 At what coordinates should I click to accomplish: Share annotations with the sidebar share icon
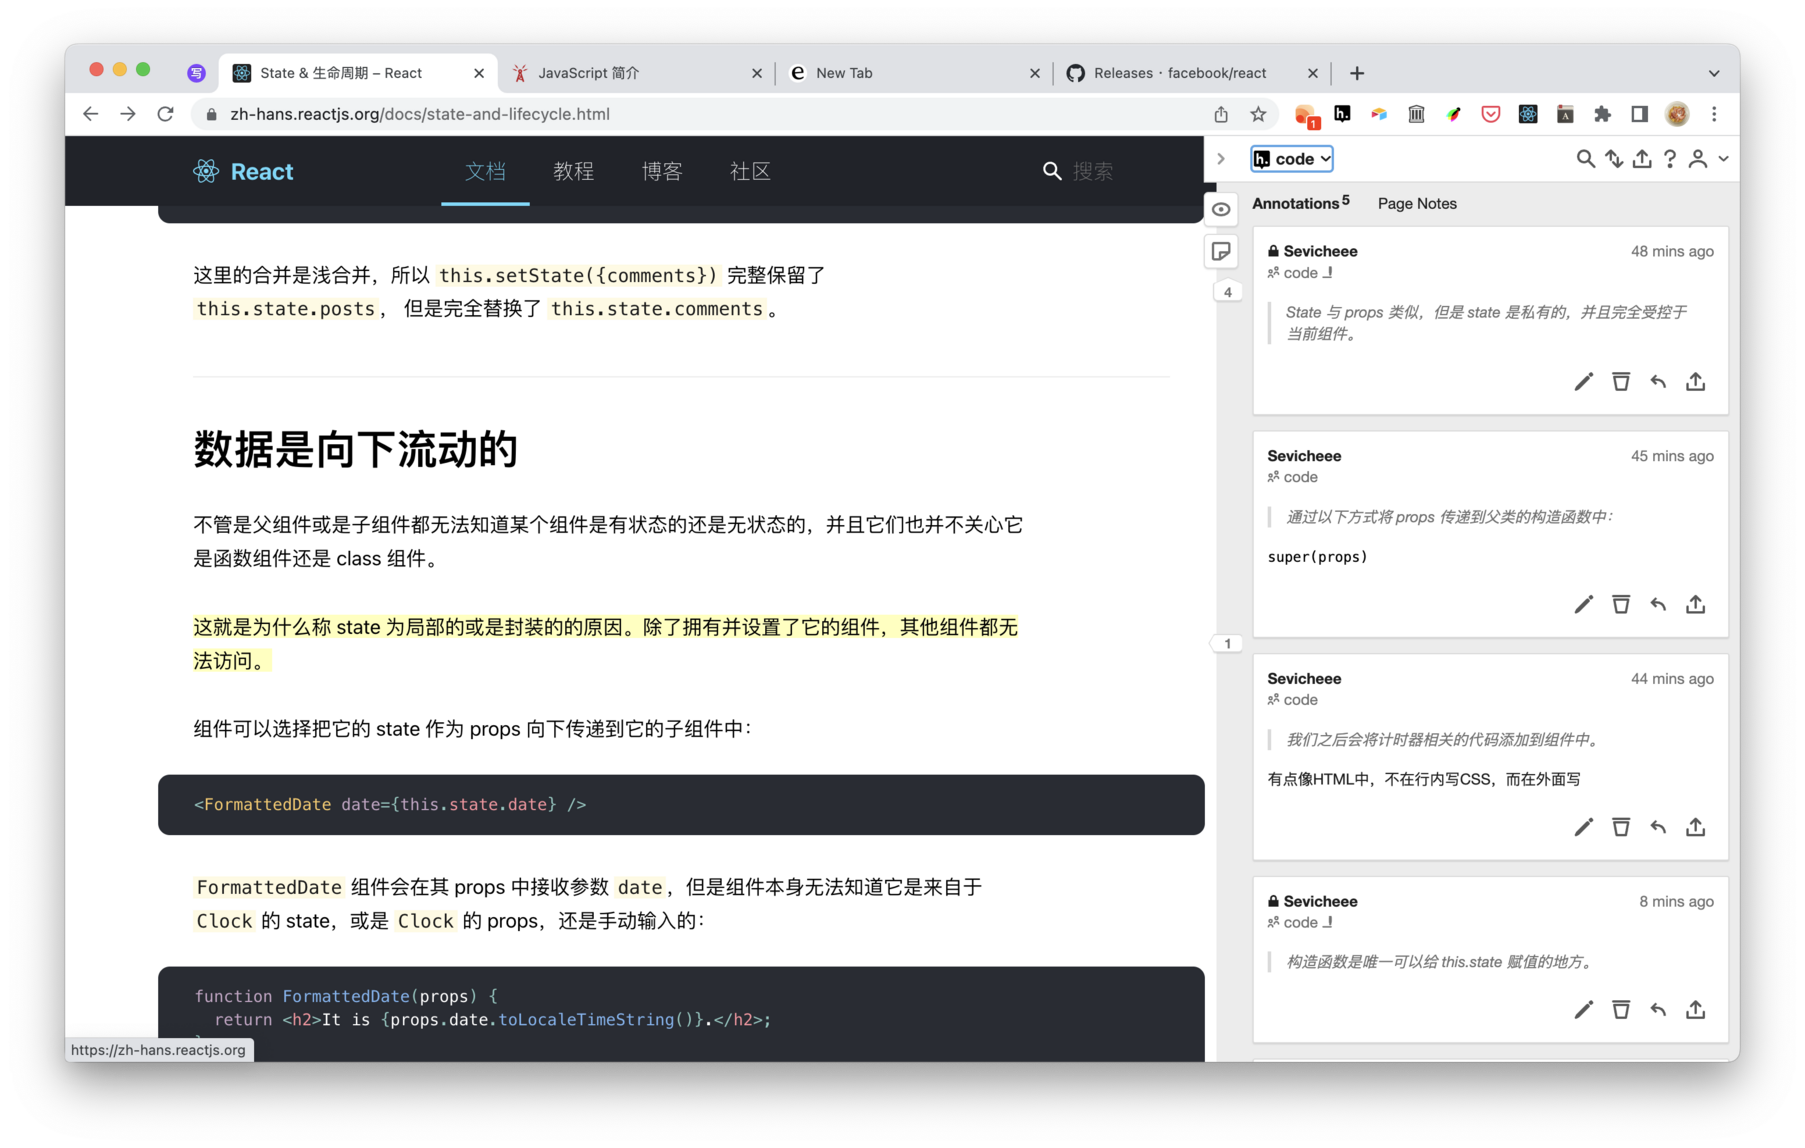1642,159
